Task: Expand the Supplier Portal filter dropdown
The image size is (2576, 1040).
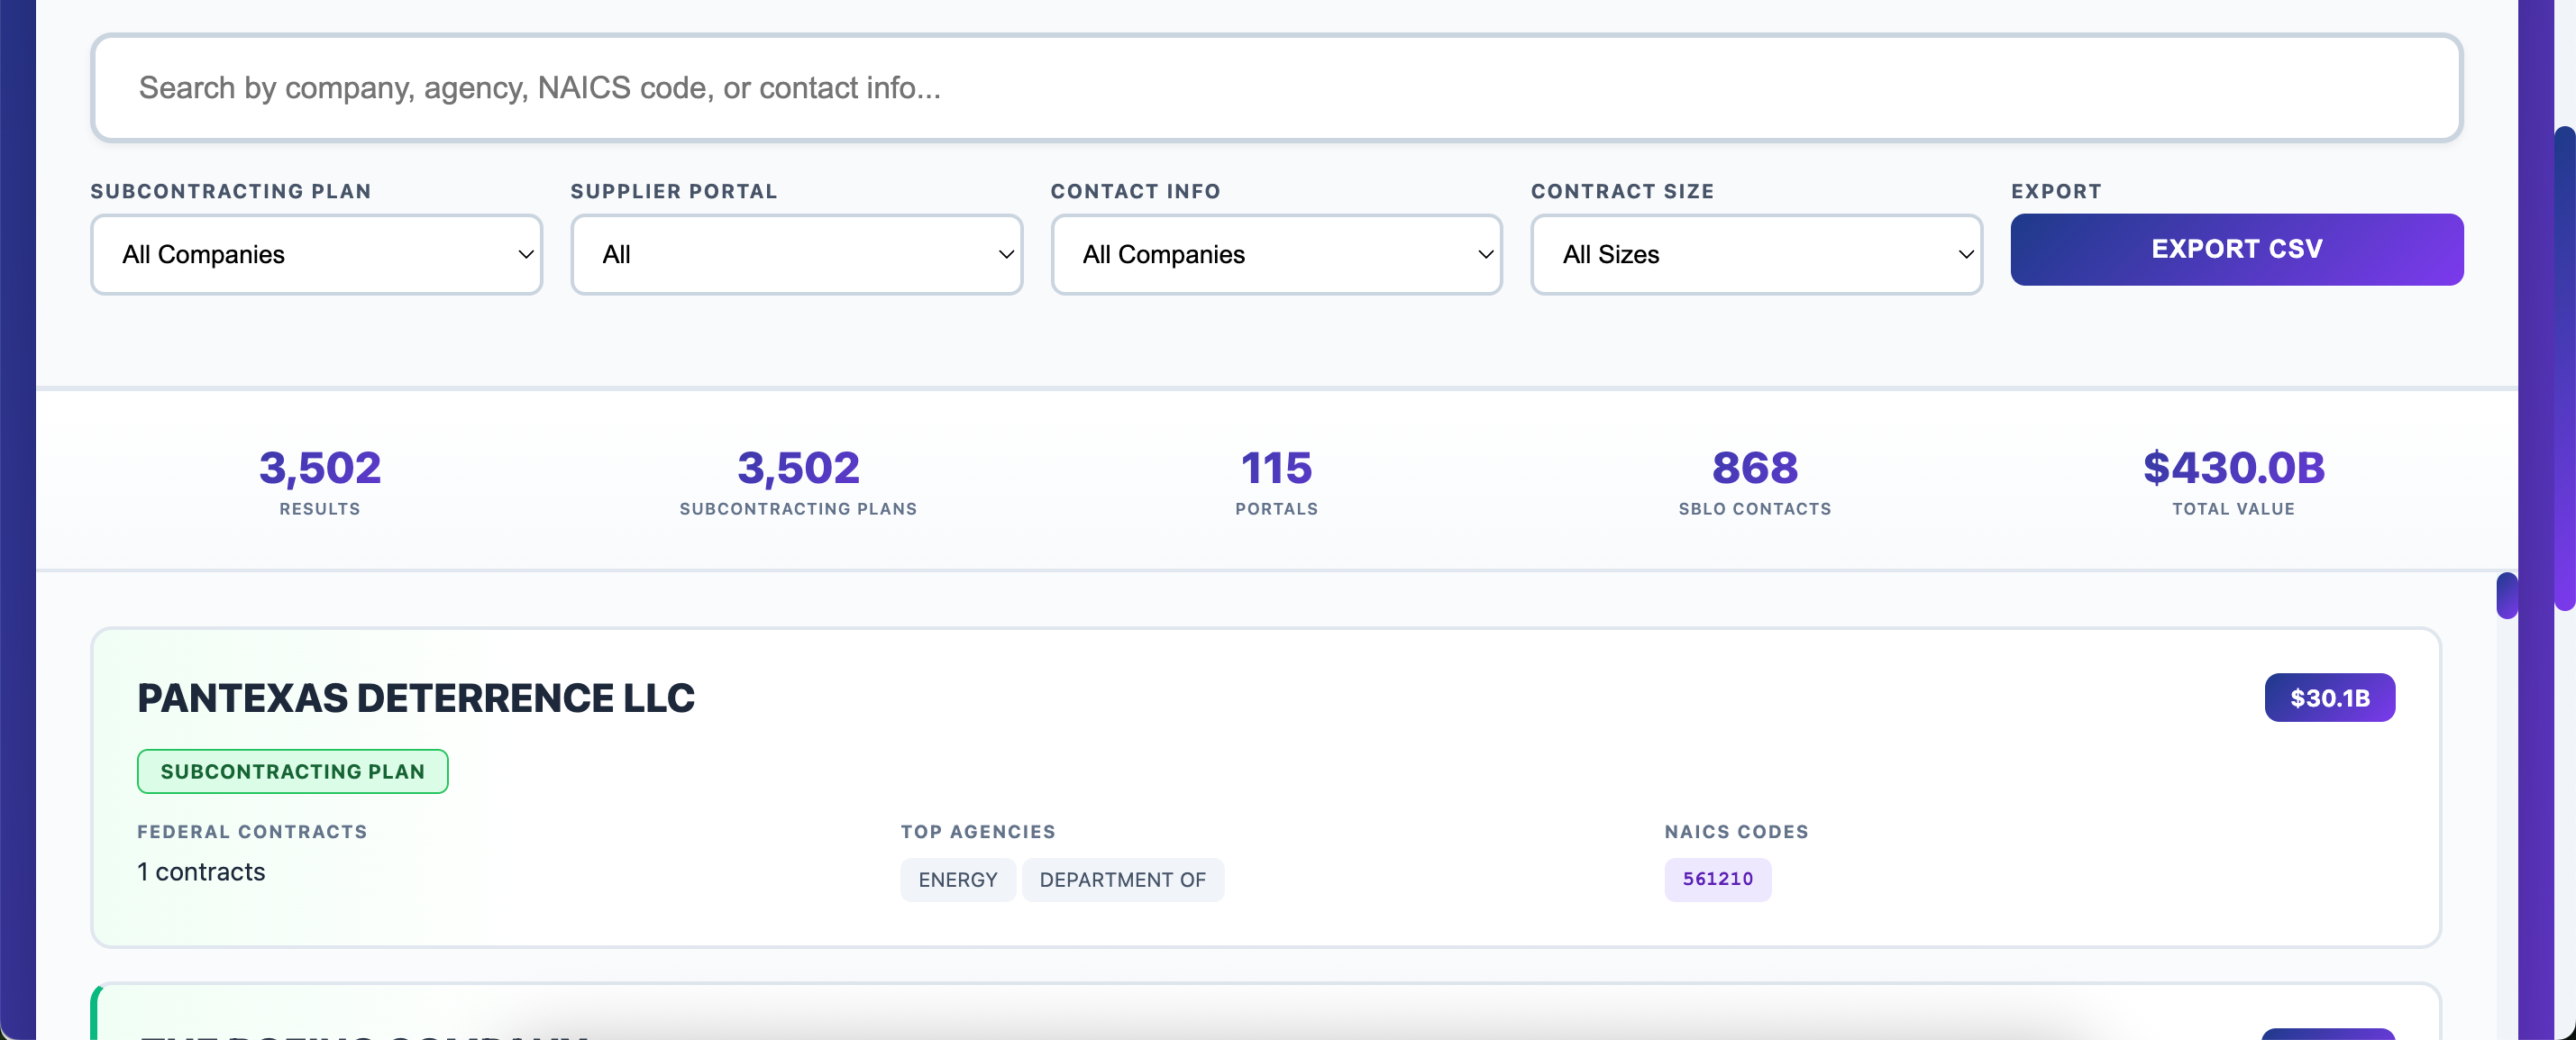Action: point(796,254)
